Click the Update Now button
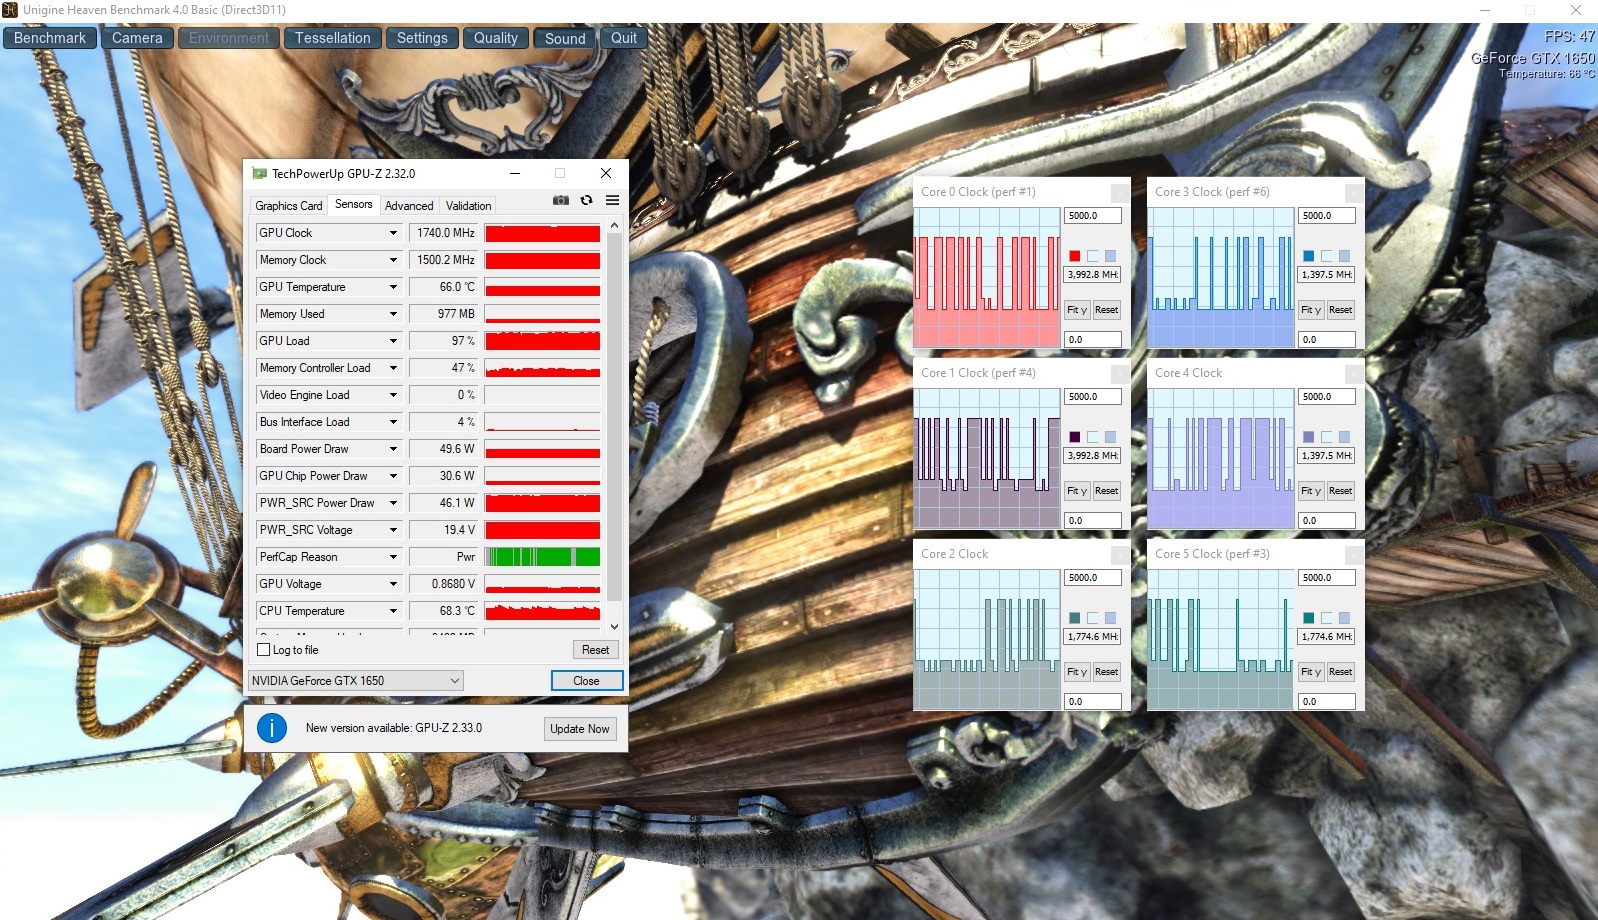The width and height of the screenshot is (1598, 920). click(x=579, y=729)
